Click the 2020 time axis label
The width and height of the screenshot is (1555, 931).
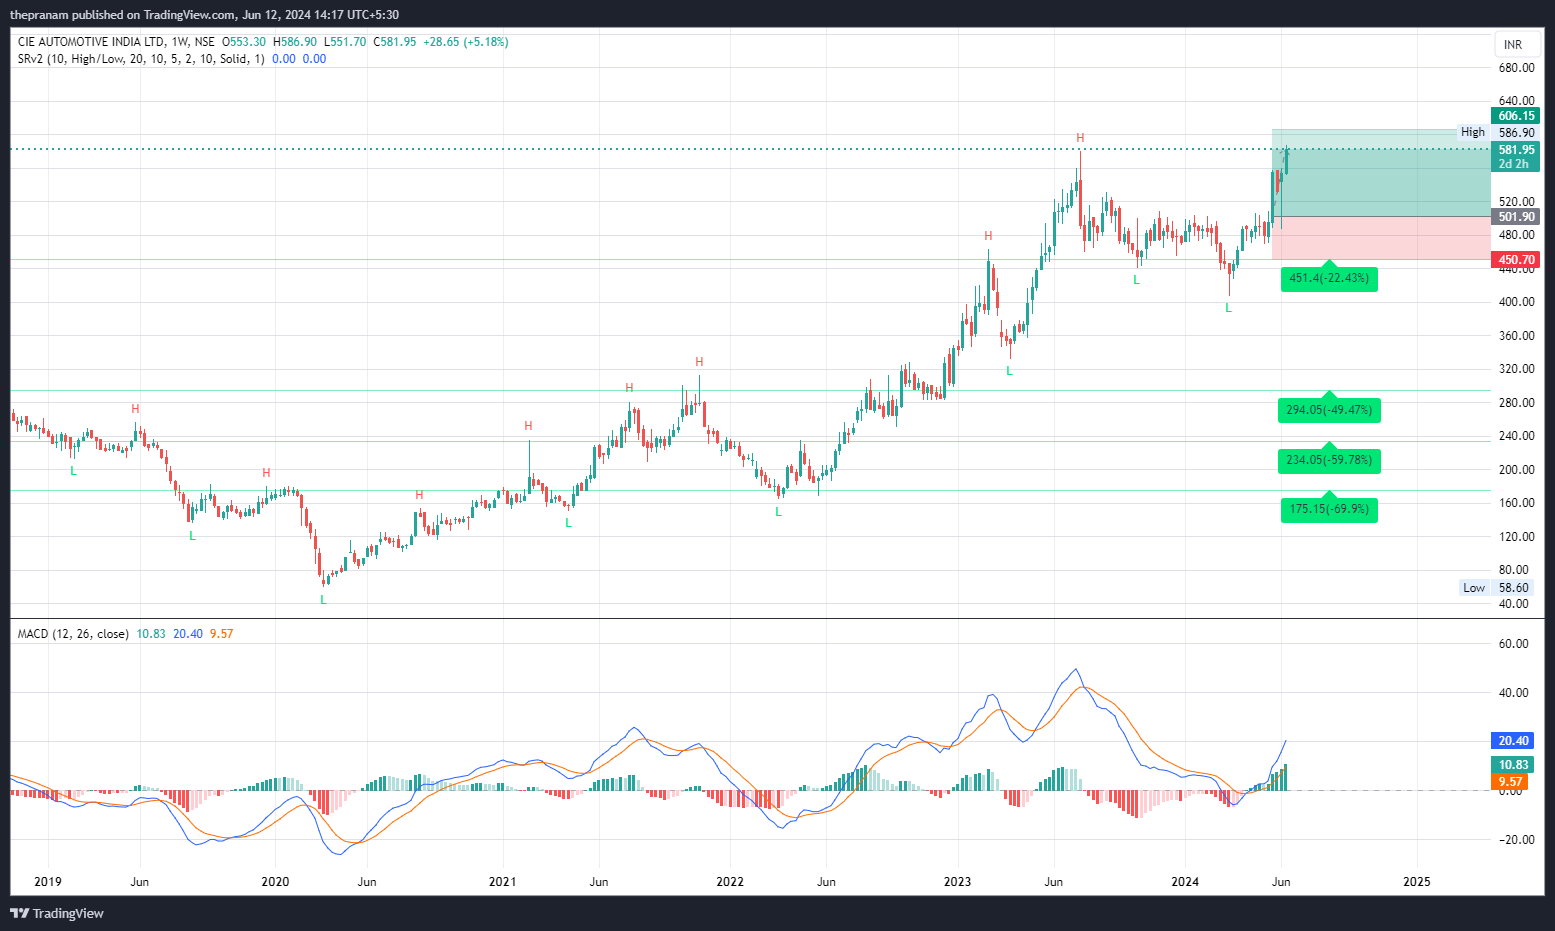pyautogui.click(x=275, y=882)
